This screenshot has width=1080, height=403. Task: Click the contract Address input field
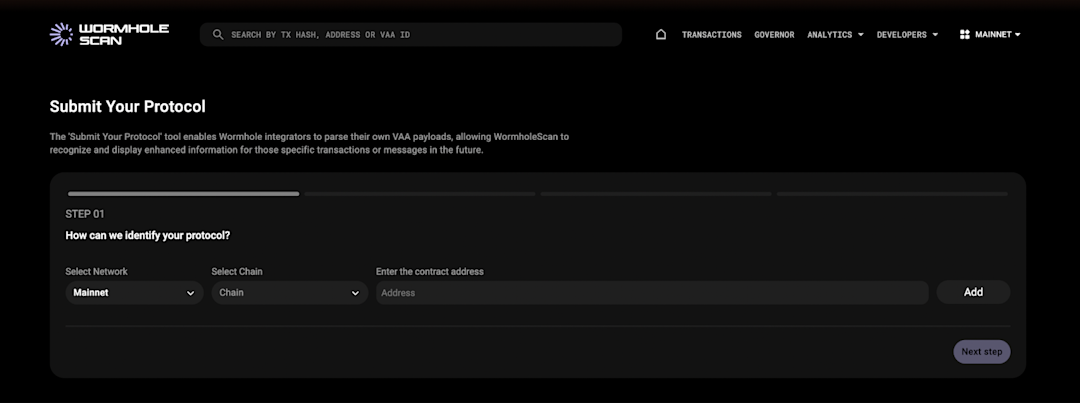[x=652, y=293]
